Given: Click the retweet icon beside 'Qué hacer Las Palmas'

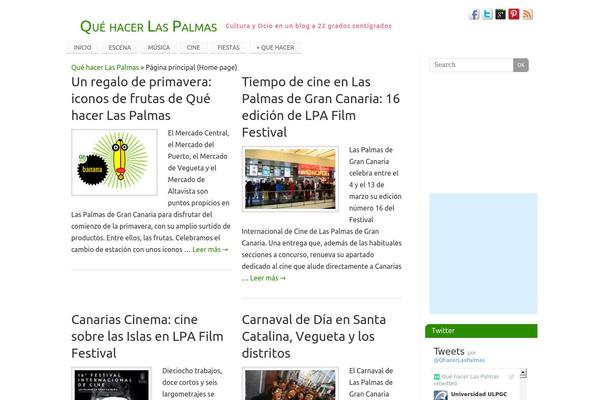Looking at the screenshot, I should coord(437,377).
